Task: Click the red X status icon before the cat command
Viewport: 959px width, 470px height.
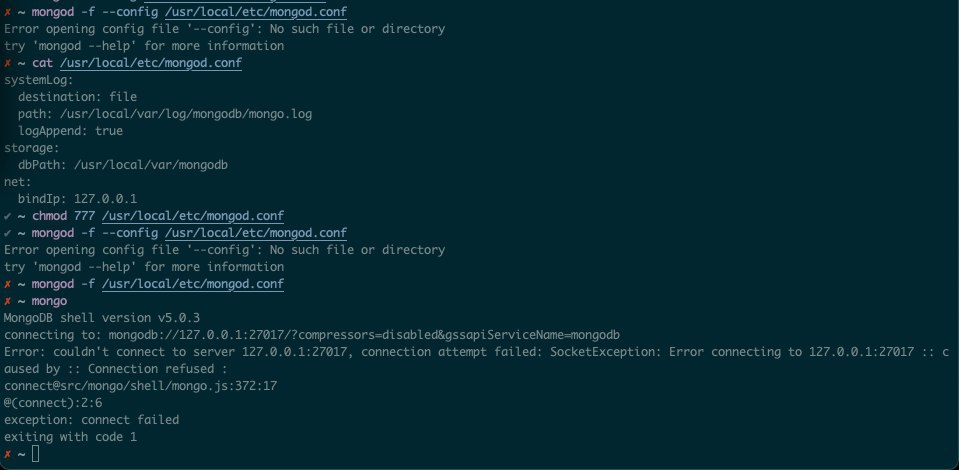Action: pyautogui.click(x=8, y=63)
